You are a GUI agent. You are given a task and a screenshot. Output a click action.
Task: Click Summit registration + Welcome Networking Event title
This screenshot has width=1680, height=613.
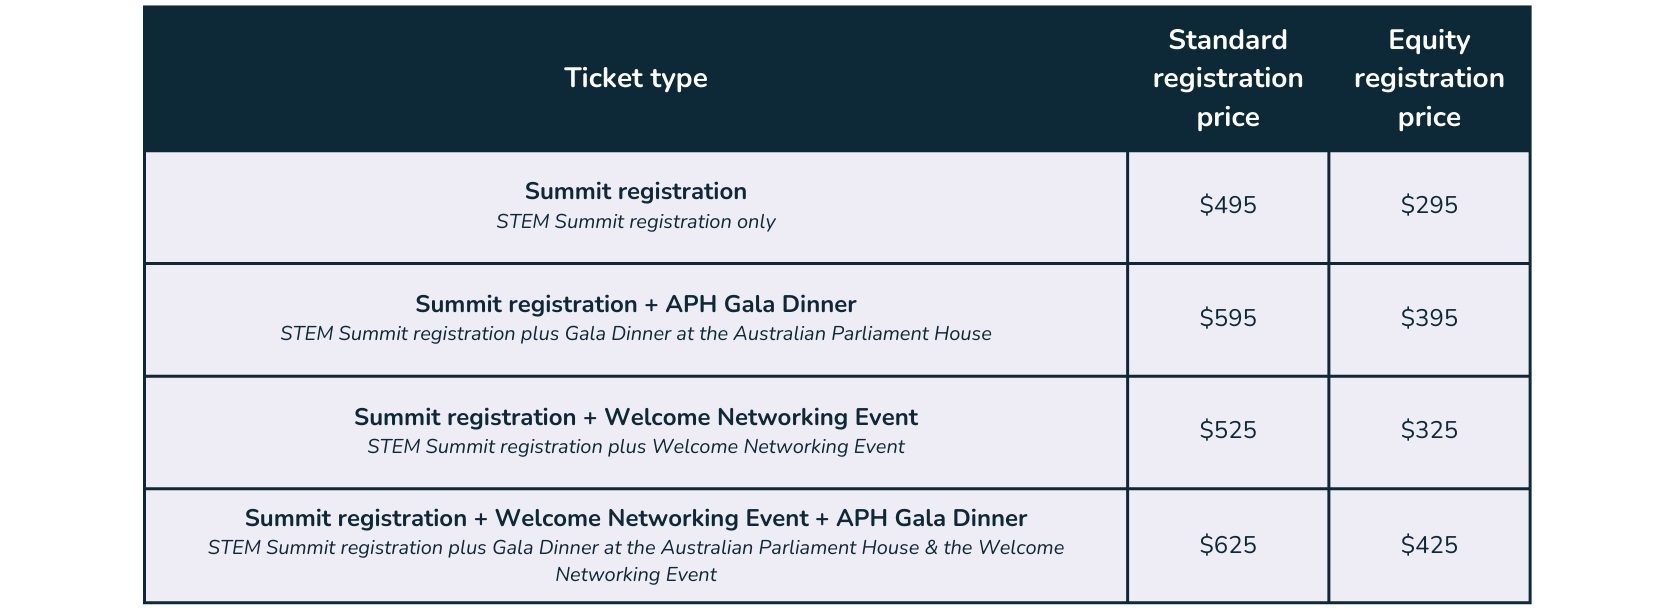[x=636, y=417]
